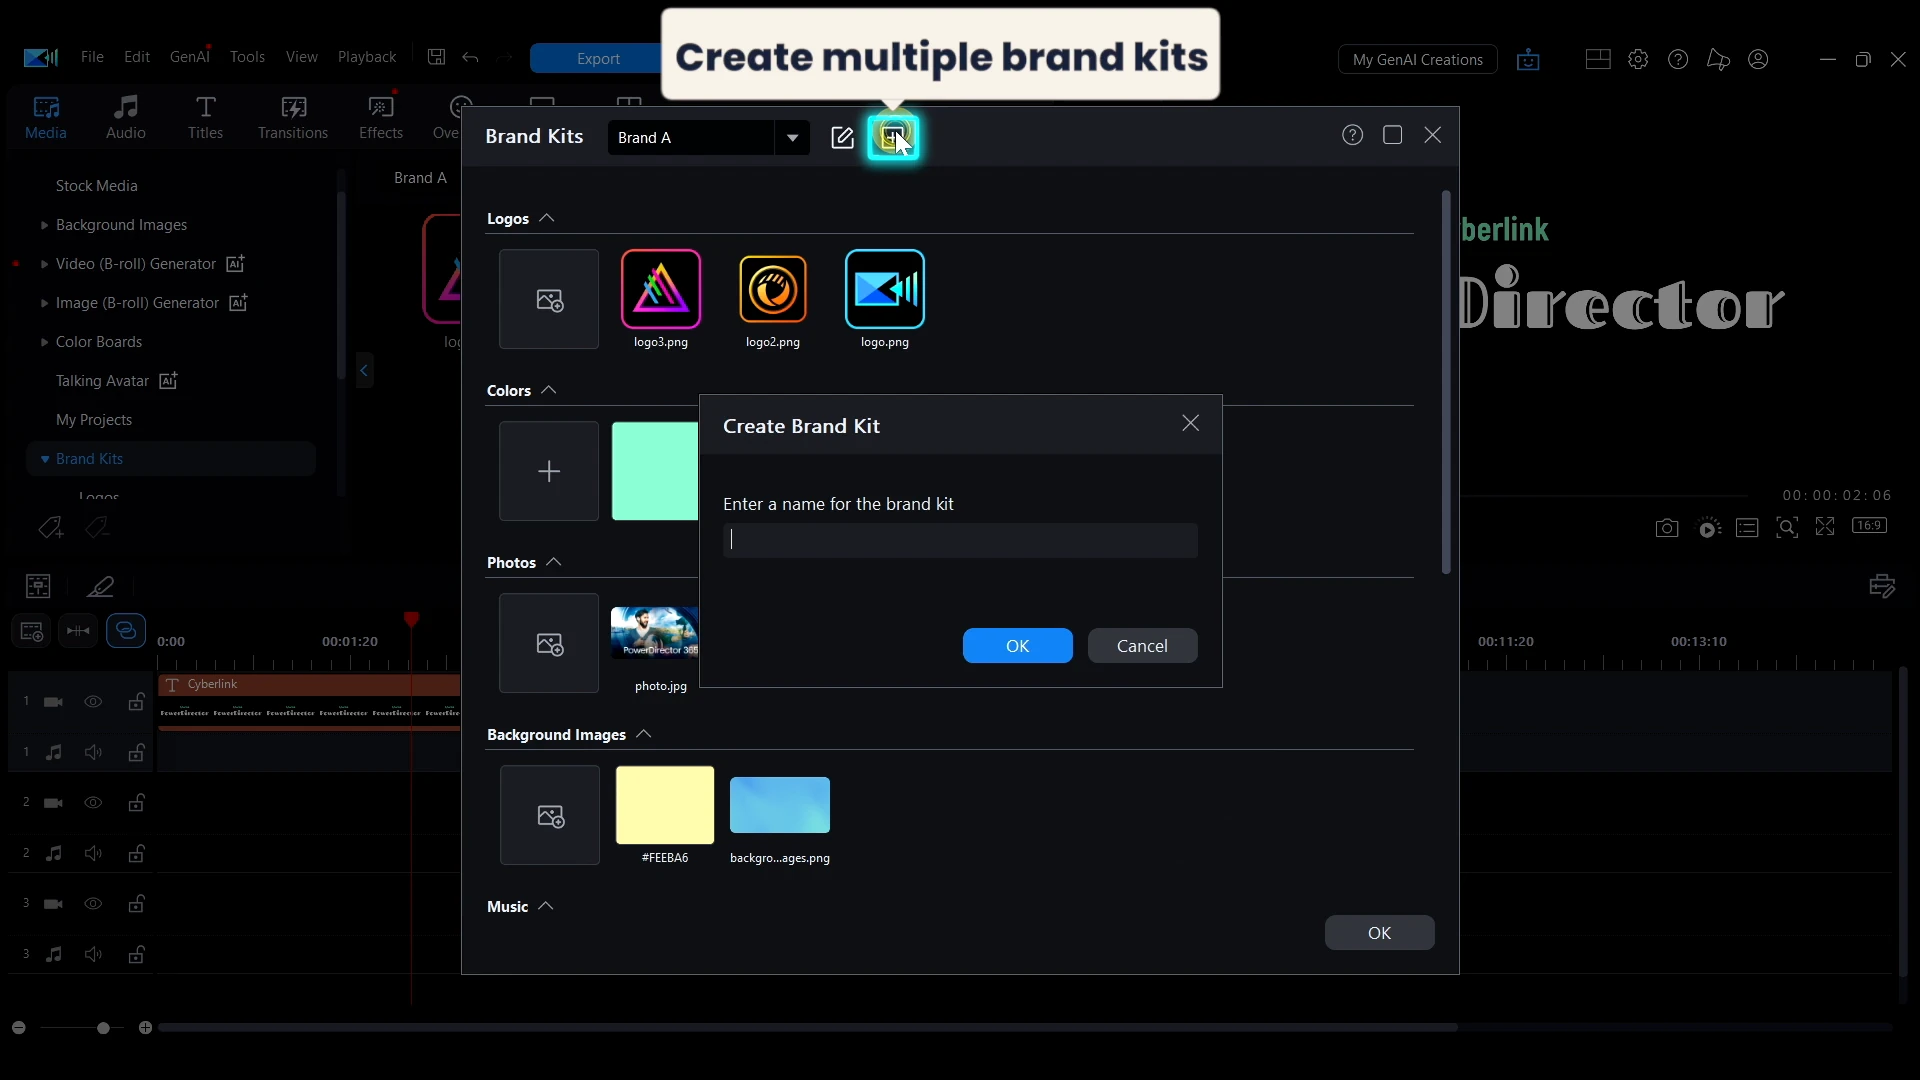This screenshot has width=1920, height=1080.
Task: Select the logo3.png thumbnail
Action: click(x=661, y=289)
